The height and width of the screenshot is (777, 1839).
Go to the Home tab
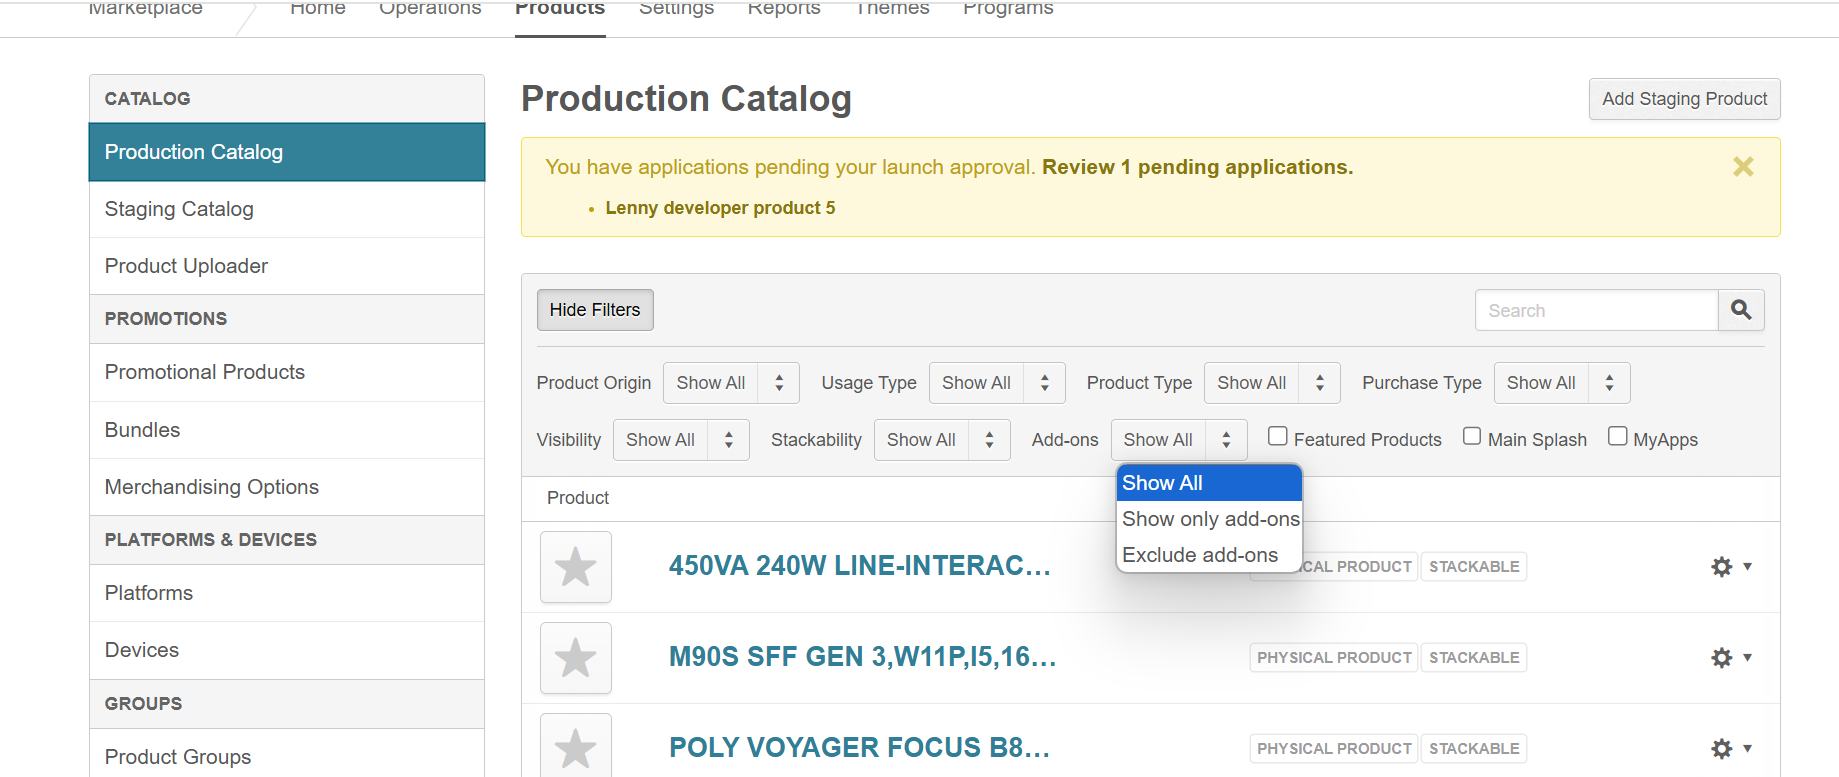(x=318, y=9)
